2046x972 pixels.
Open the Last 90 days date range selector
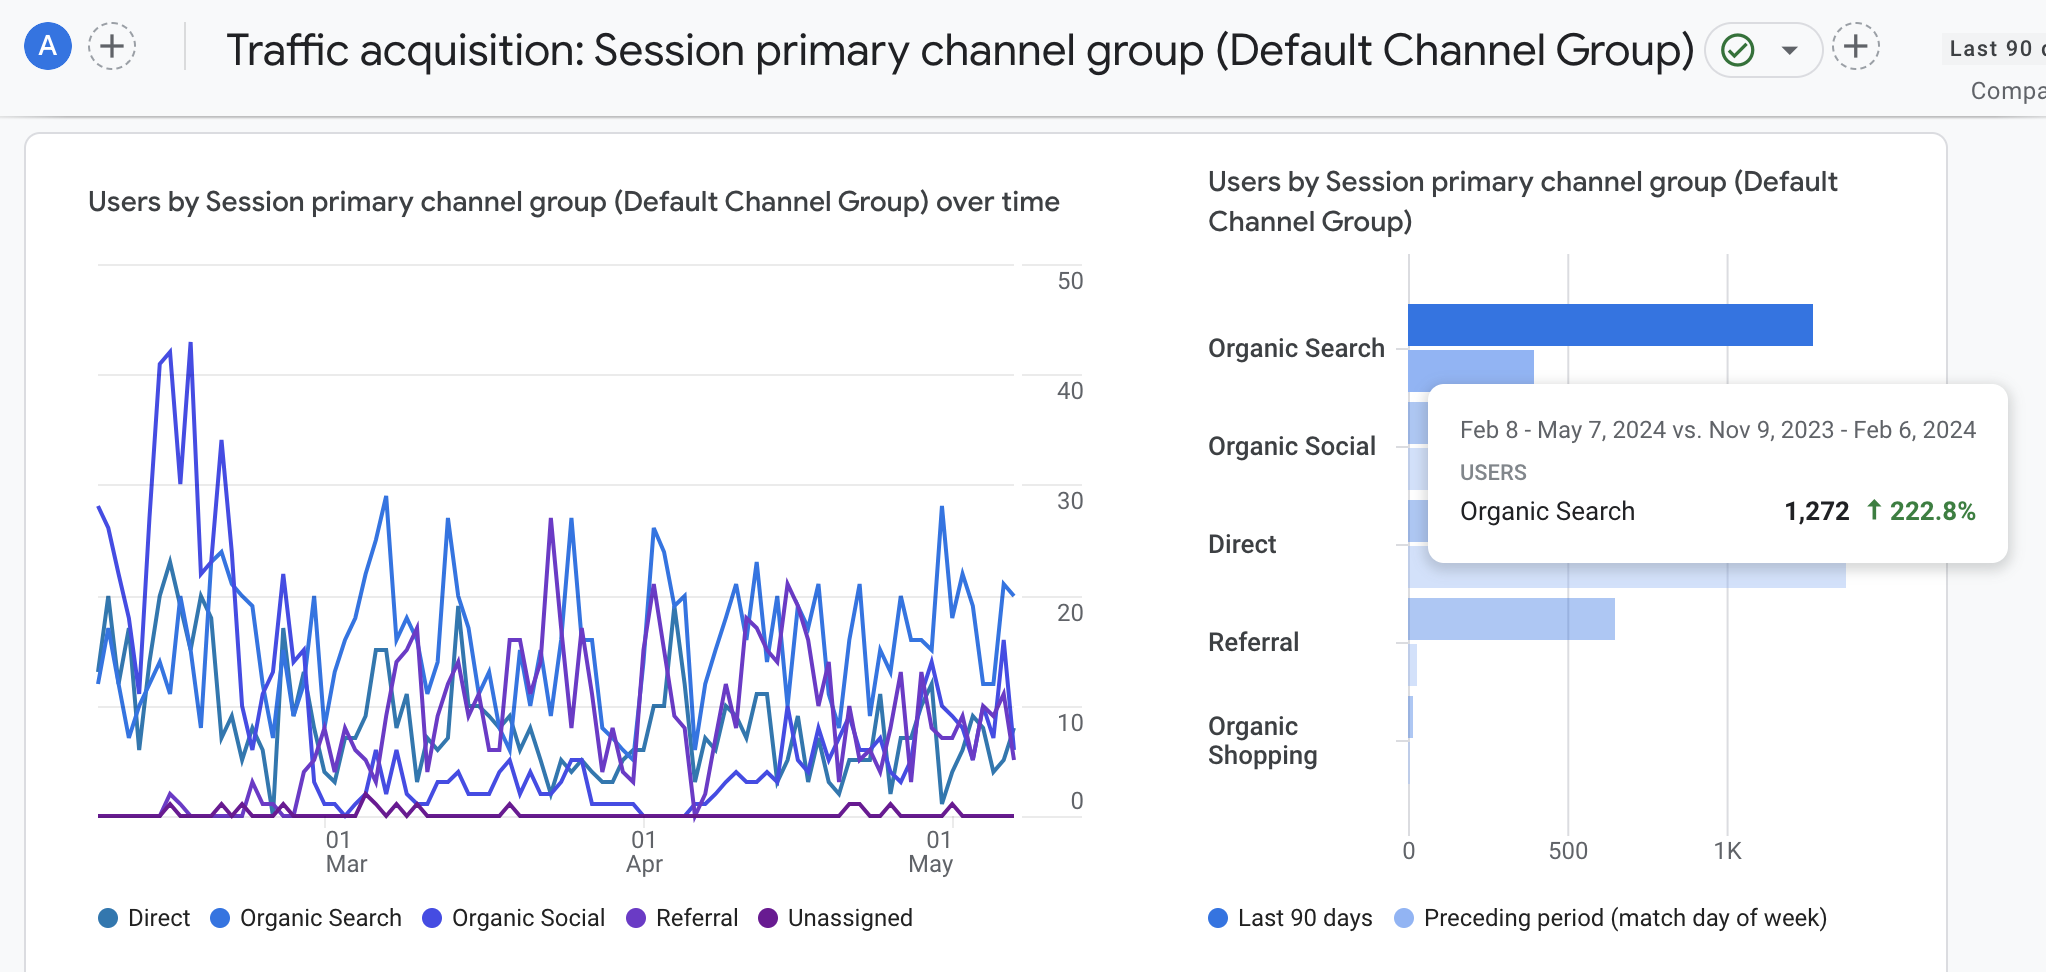1994,49
